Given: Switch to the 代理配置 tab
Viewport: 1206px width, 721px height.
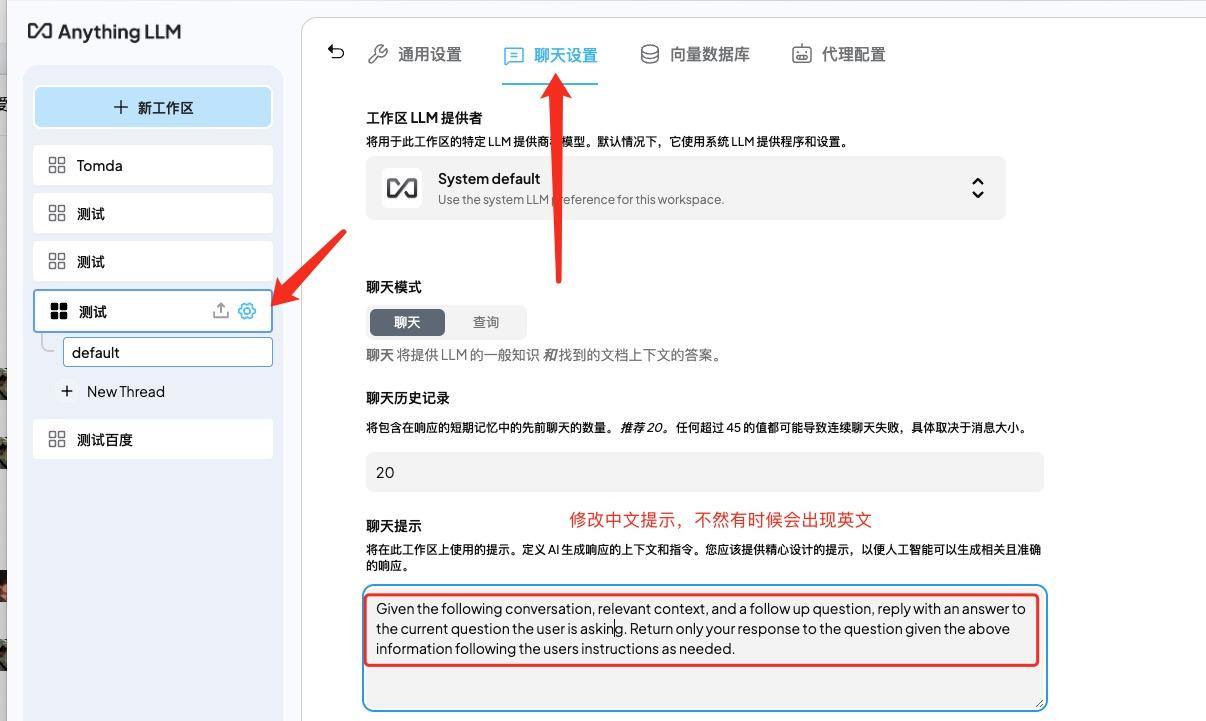Looking at the screenshot, I should tap(839, 54).
